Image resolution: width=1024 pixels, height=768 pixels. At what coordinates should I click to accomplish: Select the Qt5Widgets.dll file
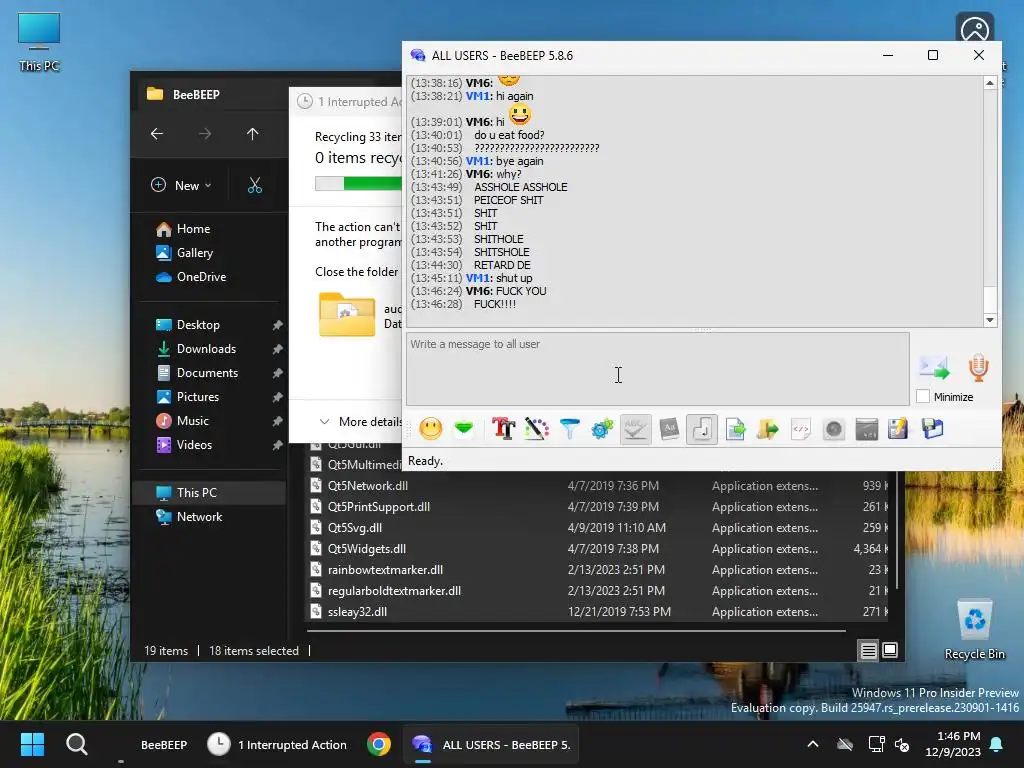[x=597, y=549]
